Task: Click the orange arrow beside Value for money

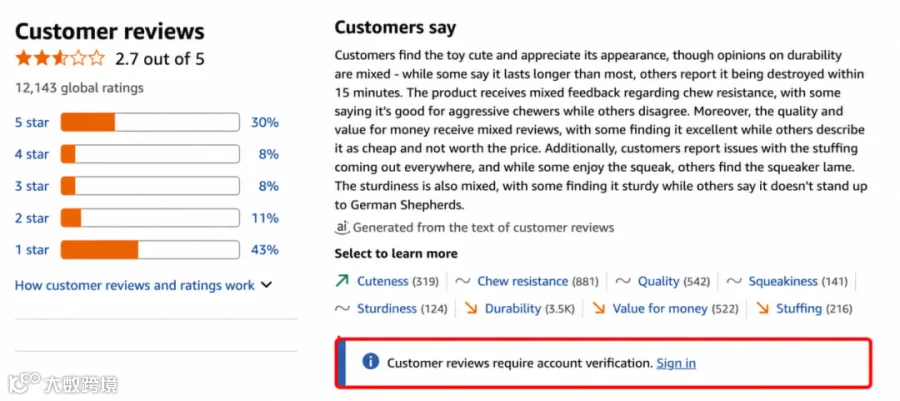Action: [599, 309]
